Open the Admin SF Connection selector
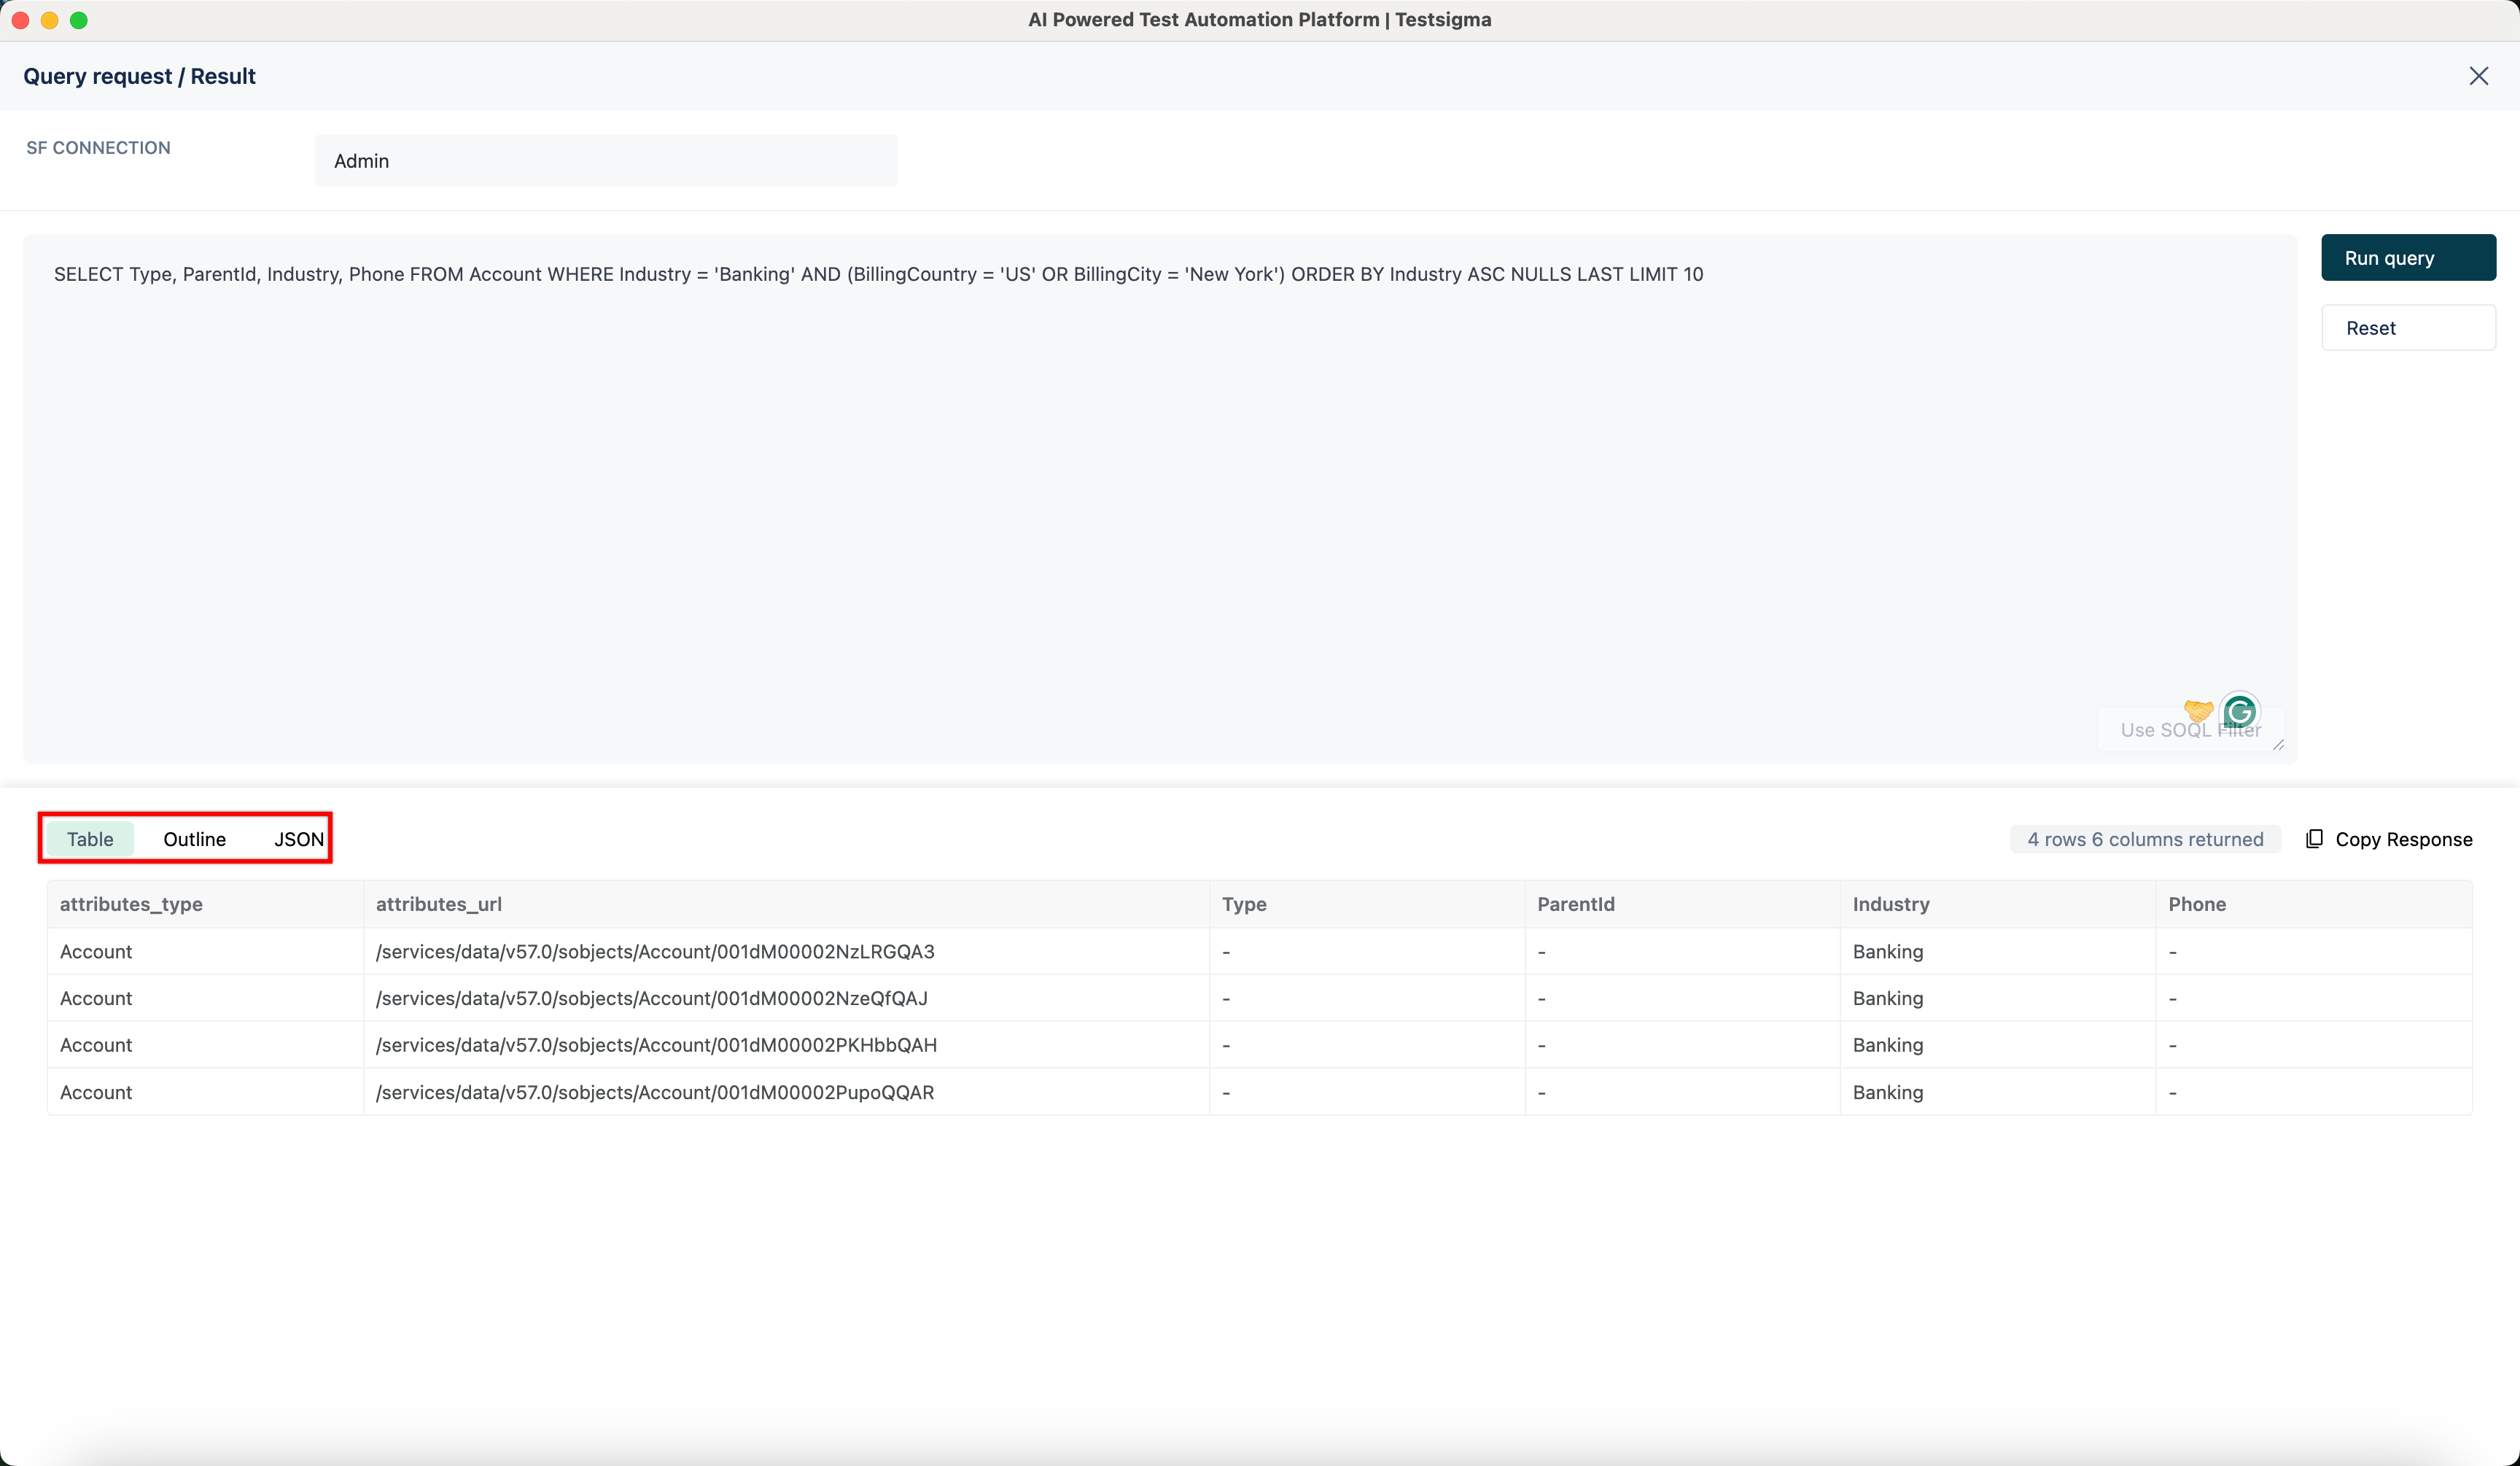Image resolution: width=2520 pixels, height=1466 pixels. coord(605,160)
